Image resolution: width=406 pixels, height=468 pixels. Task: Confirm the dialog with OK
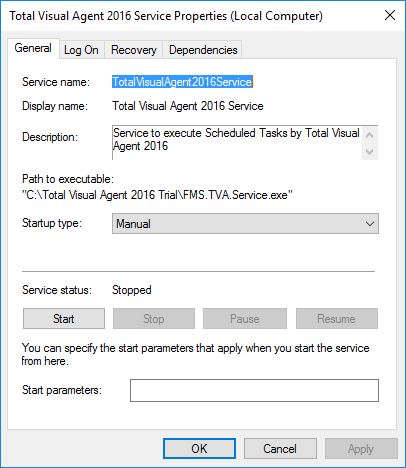[199, 449]
